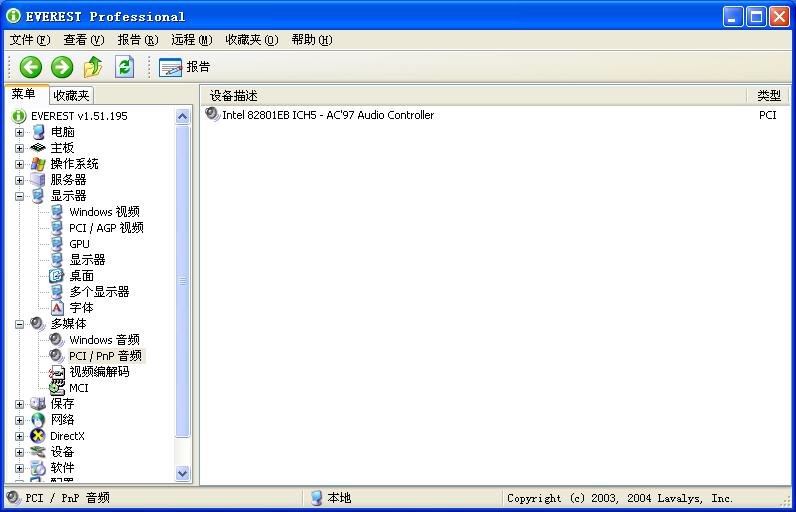The image size is (796, 512).
Task: Close the EVEREST Professional window
Action: [779, 17]
